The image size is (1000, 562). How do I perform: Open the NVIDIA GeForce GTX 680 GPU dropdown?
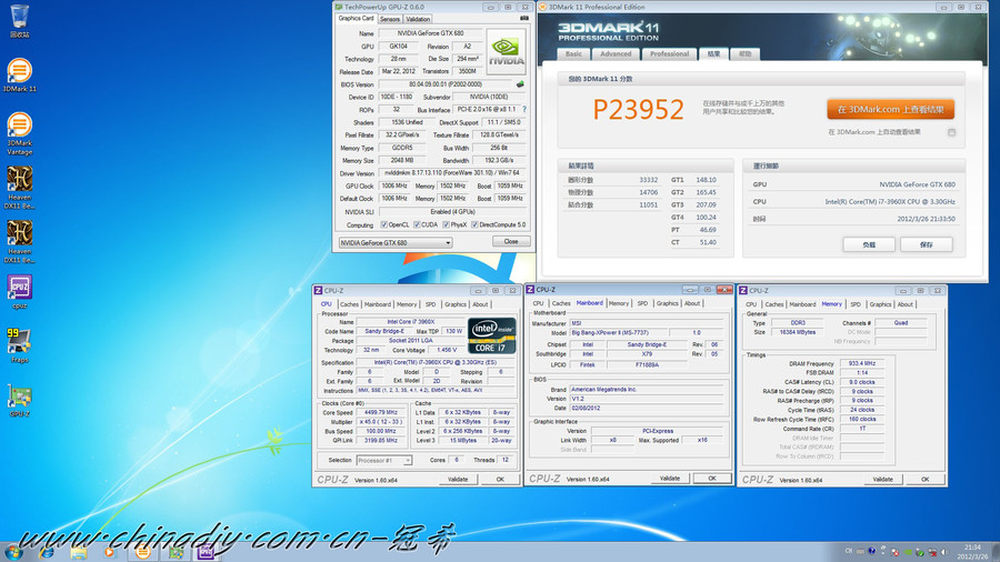click(x=395, y=243)
